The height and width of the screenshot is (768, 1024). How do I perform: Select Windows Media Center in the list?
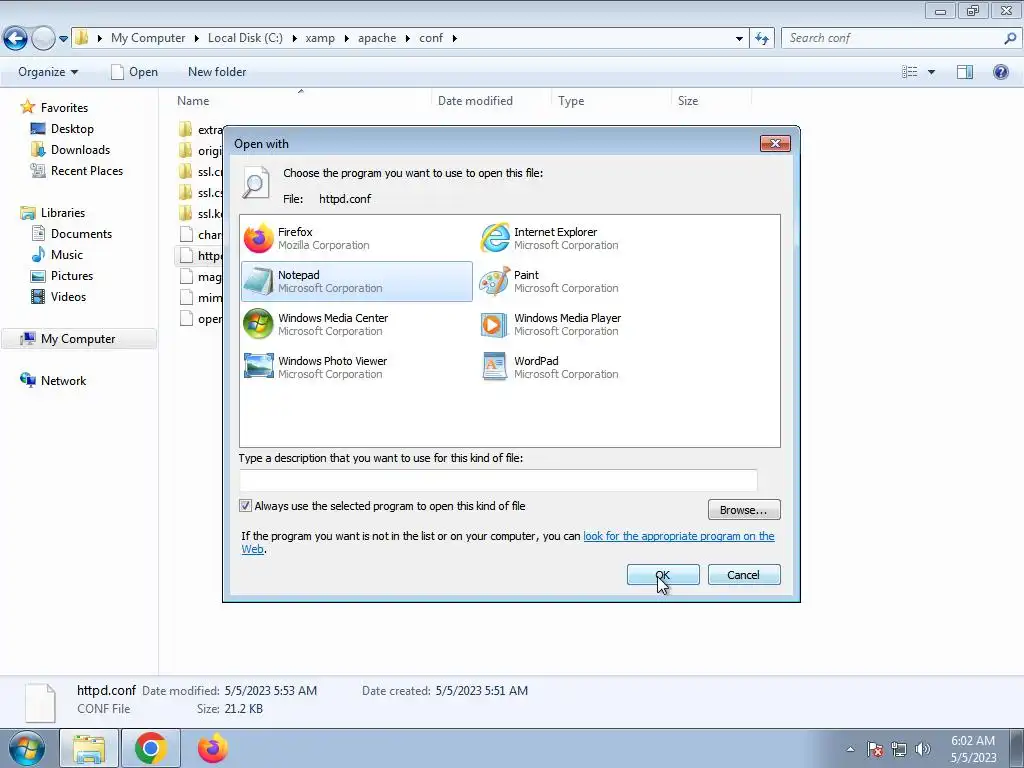357,325
